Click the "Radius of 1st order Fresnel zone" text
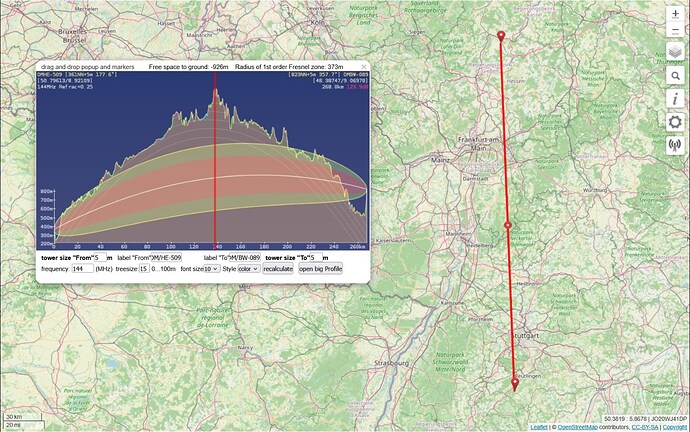Screen dimensions: 690x432 click(289, 67)
